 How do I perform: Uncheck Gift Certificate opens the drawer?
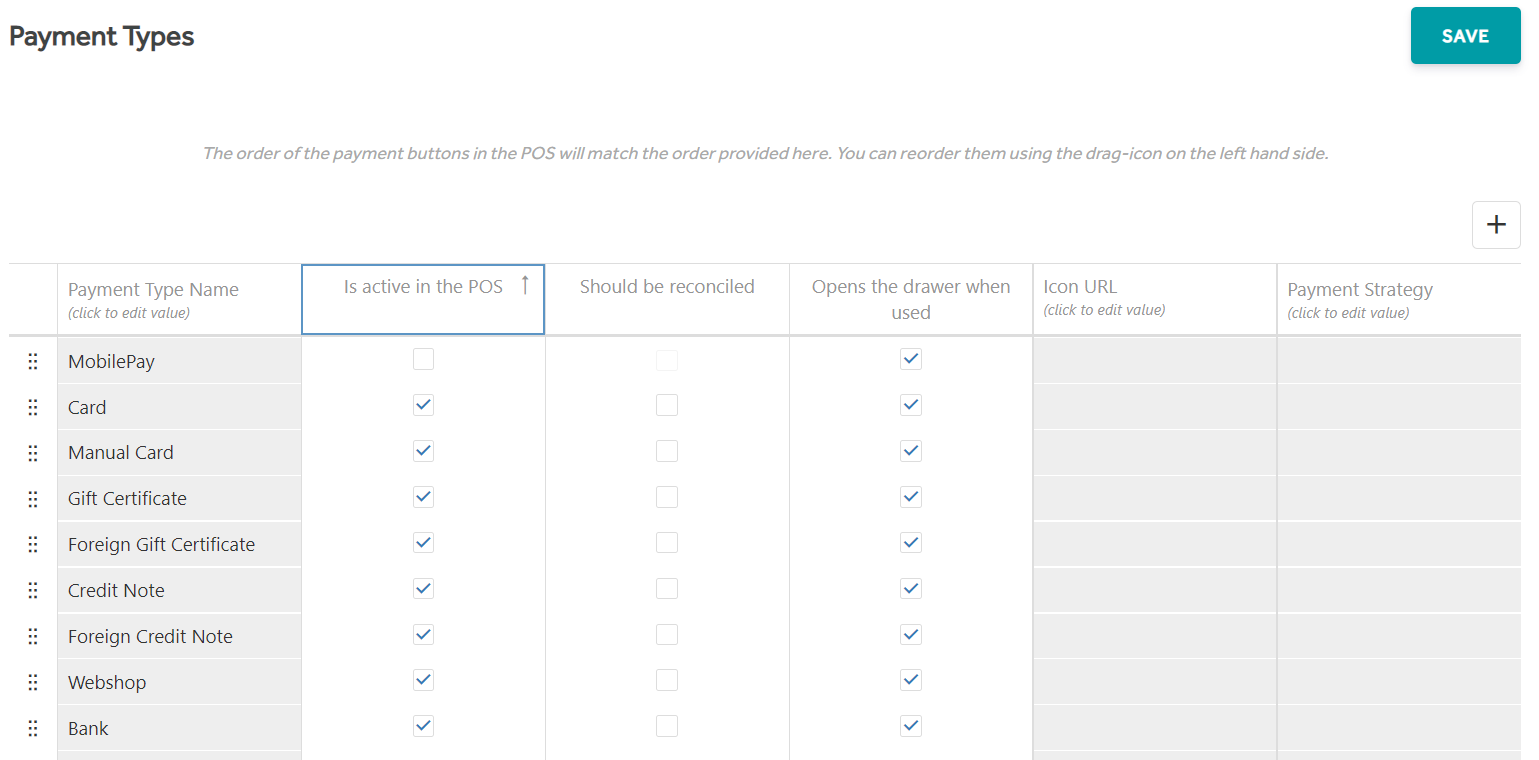(911, 497)
